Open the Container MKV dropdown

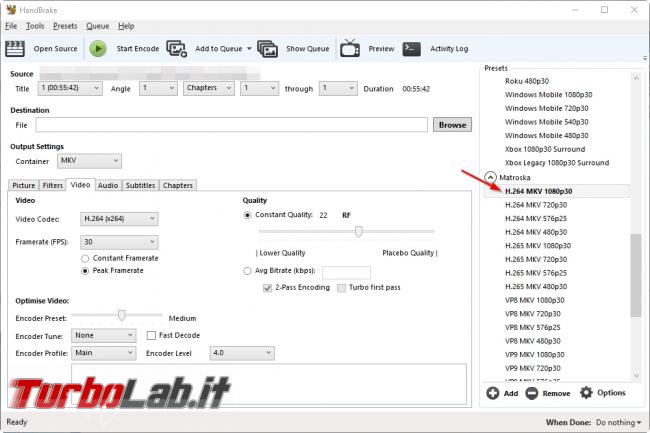90,161
